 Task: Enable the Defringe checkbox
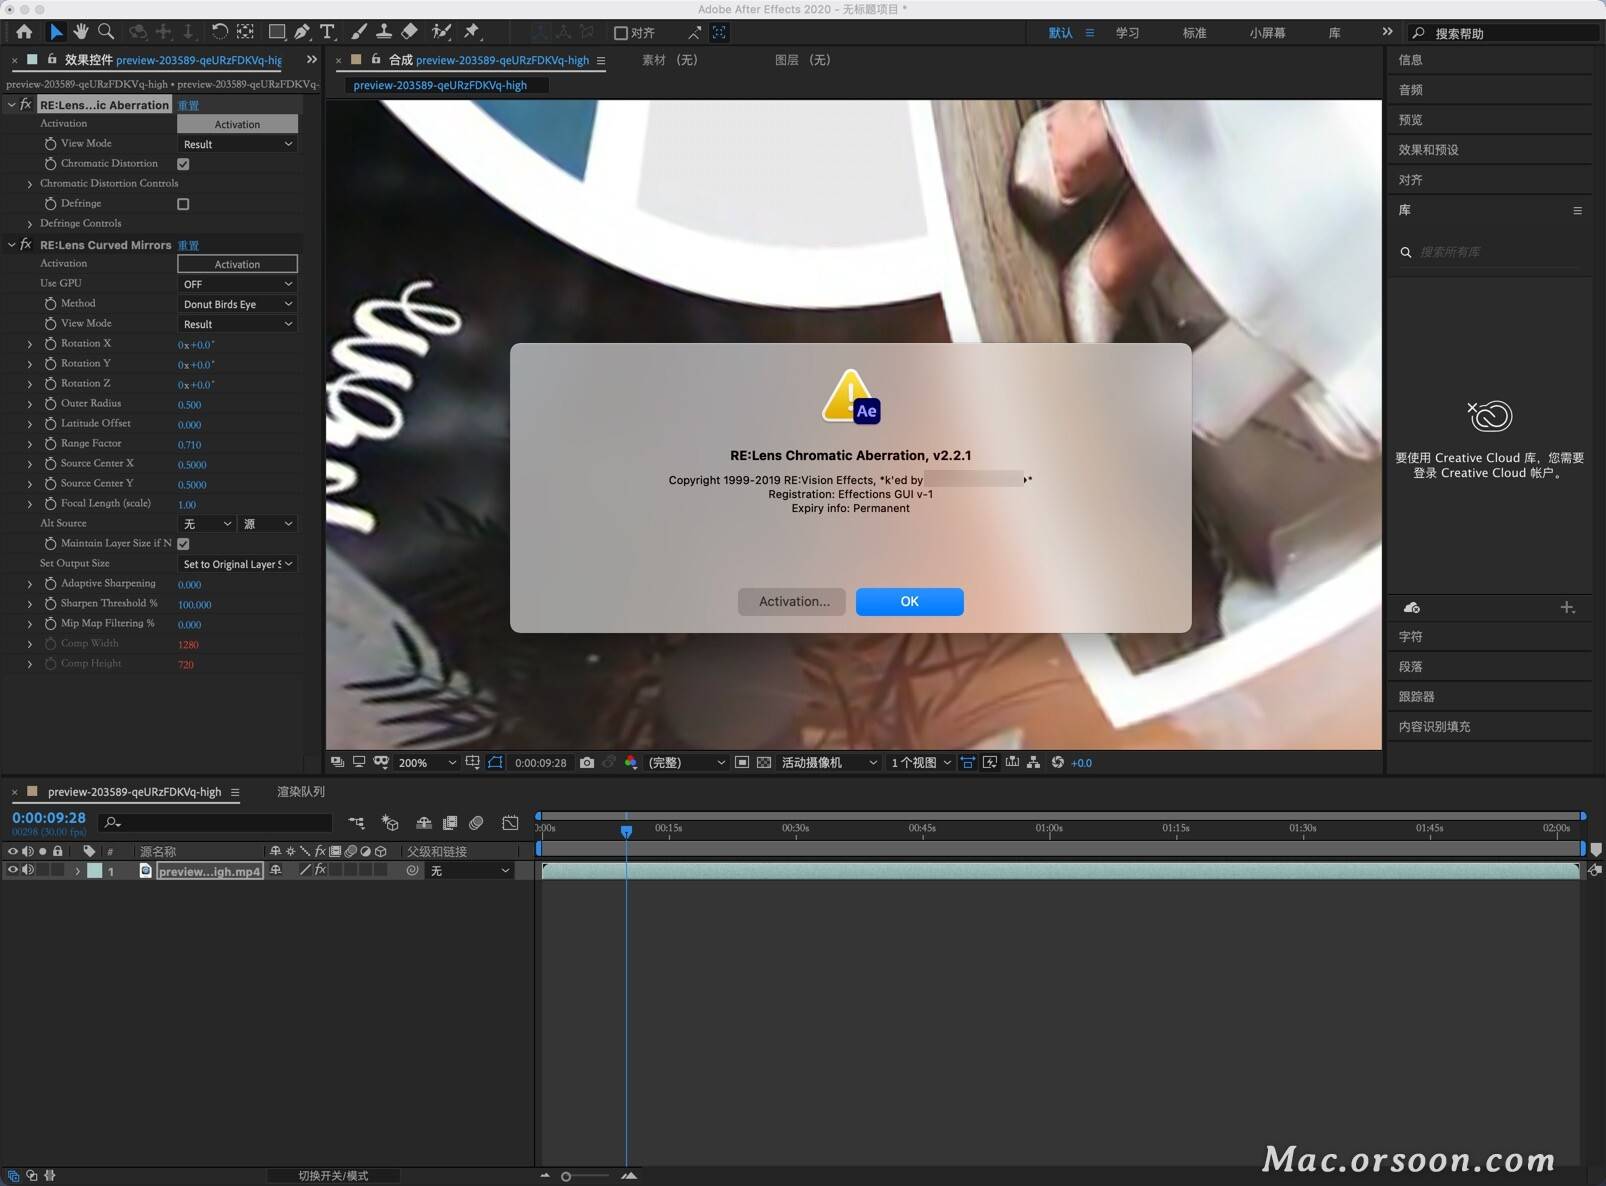183,204
